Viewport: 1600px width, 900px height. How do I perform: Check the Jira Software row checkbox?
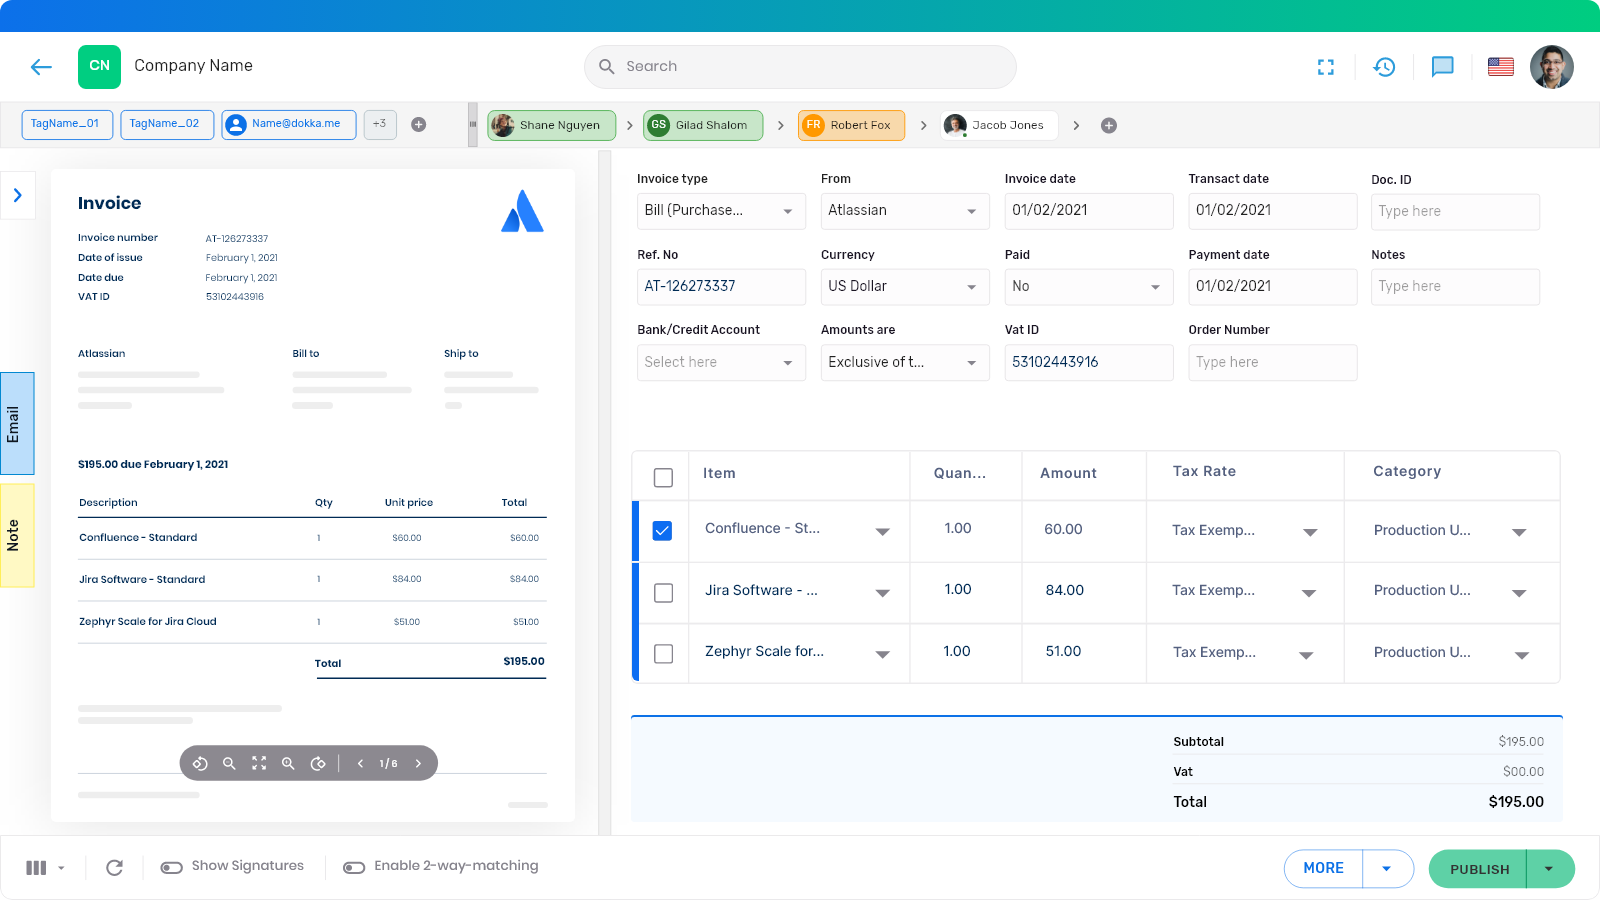[663, 593]
